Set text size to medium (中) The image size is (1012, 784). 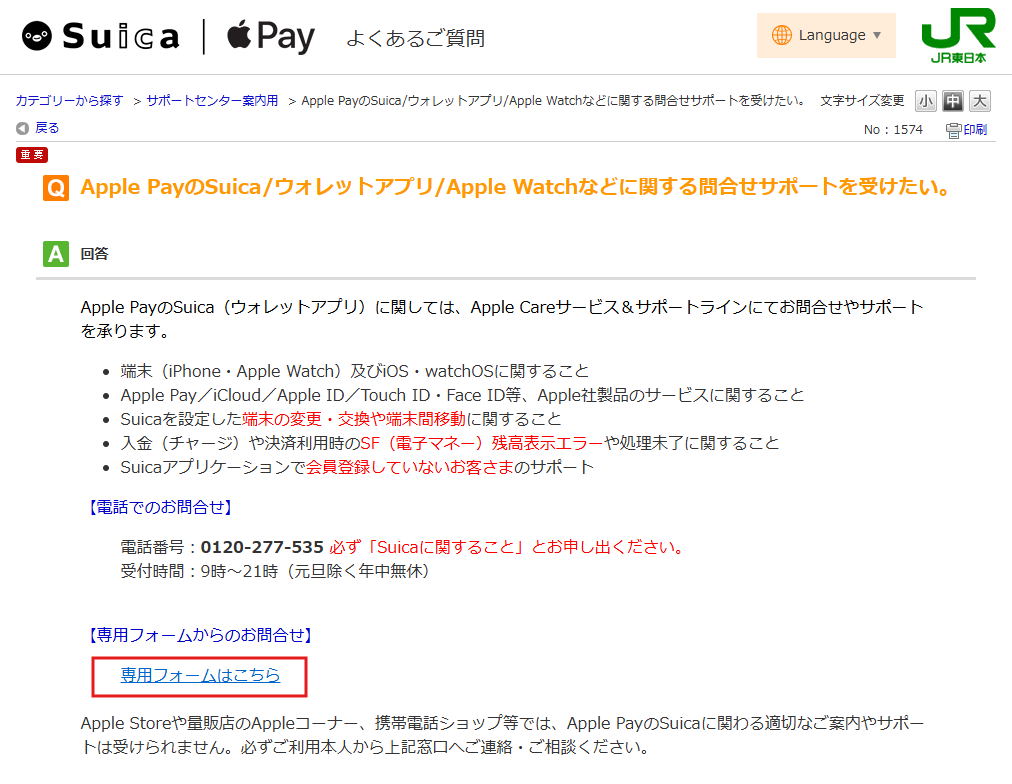tap(953, 101)
